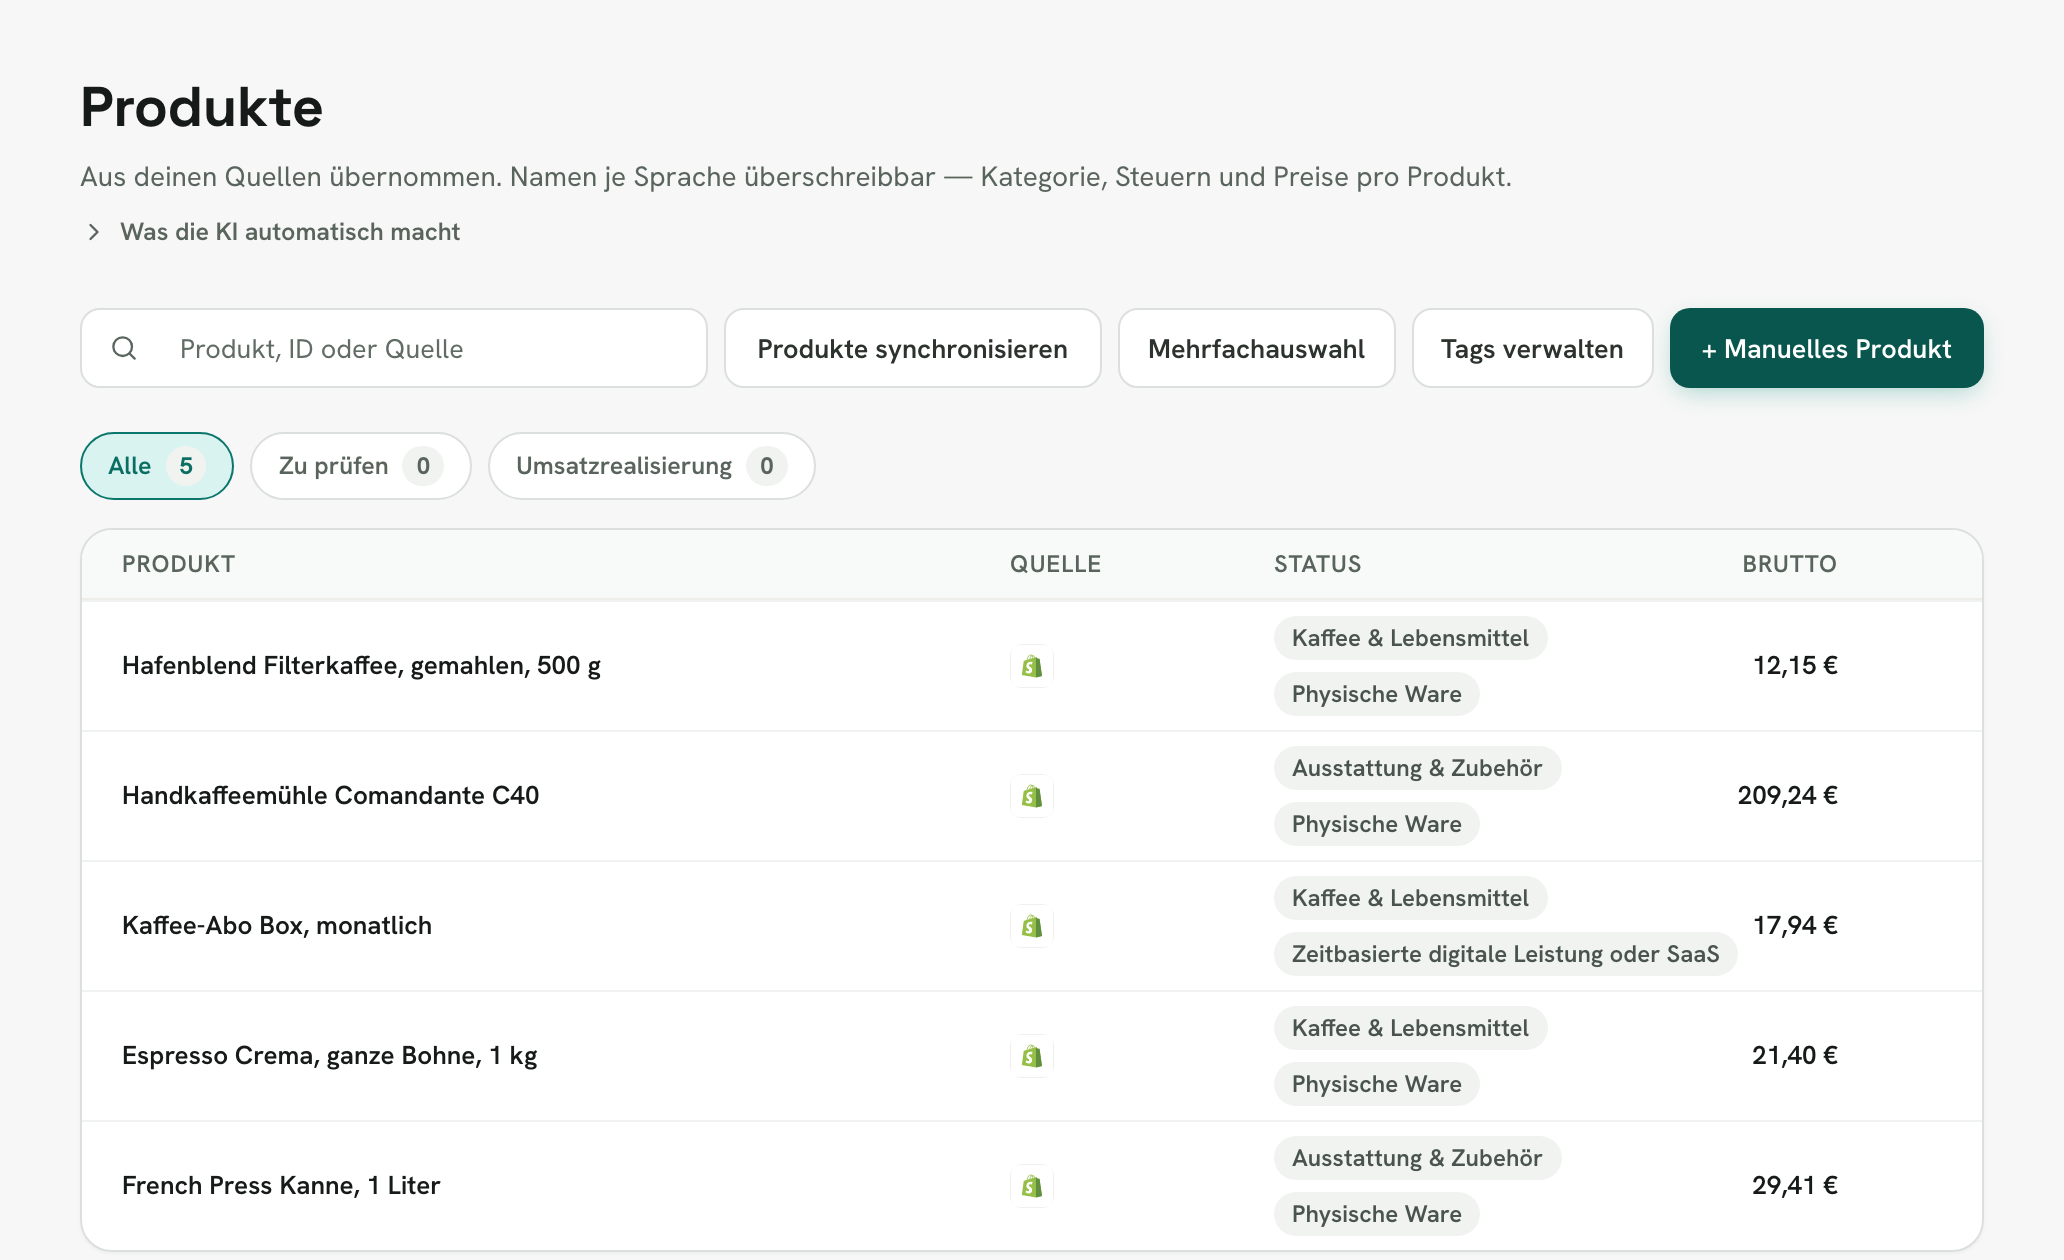
Task: Open product 'Kaffee-Abo Box, monatlich'
Action: [x=277, y=926]
